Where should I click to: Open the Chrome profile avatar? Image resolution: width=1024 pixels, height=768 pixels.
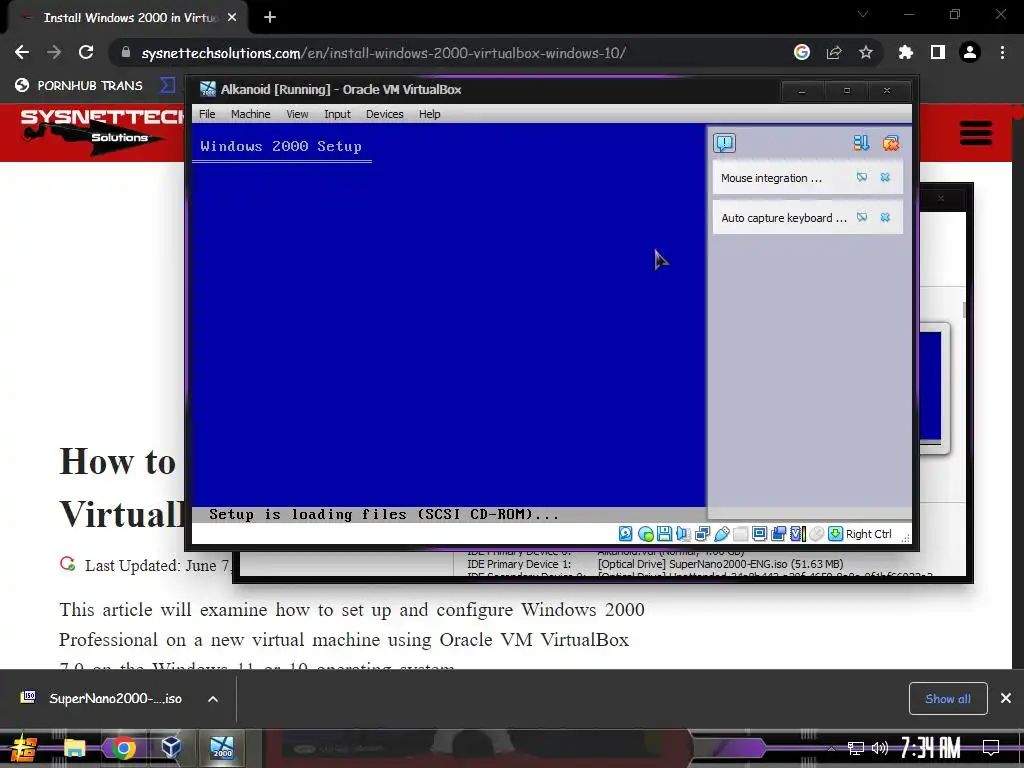970,52
